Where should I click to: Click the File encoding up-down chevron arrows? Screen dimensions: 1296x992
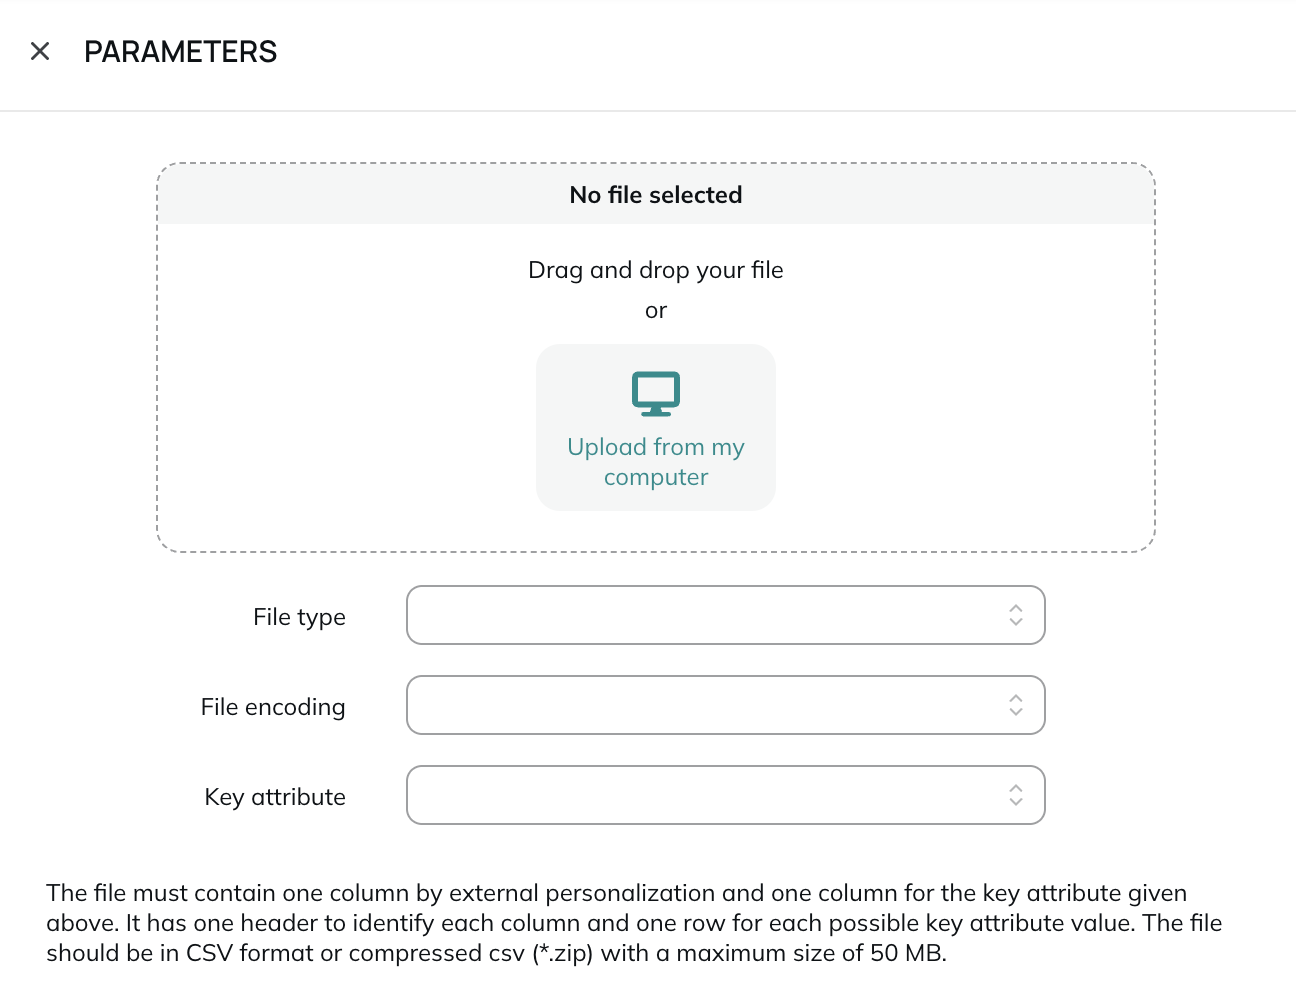[1016, 705]
